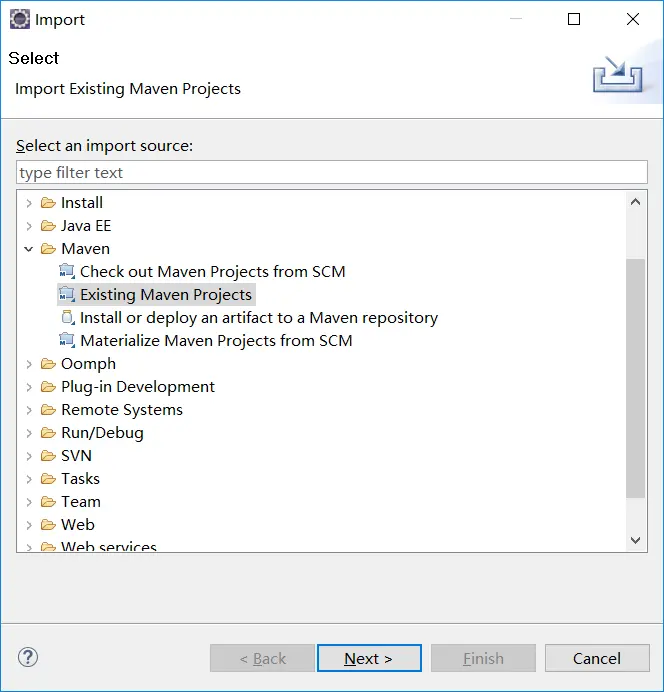664x692 pixels.
Task: Click the vertical scrollbar thumb
Action: (635, 378)
